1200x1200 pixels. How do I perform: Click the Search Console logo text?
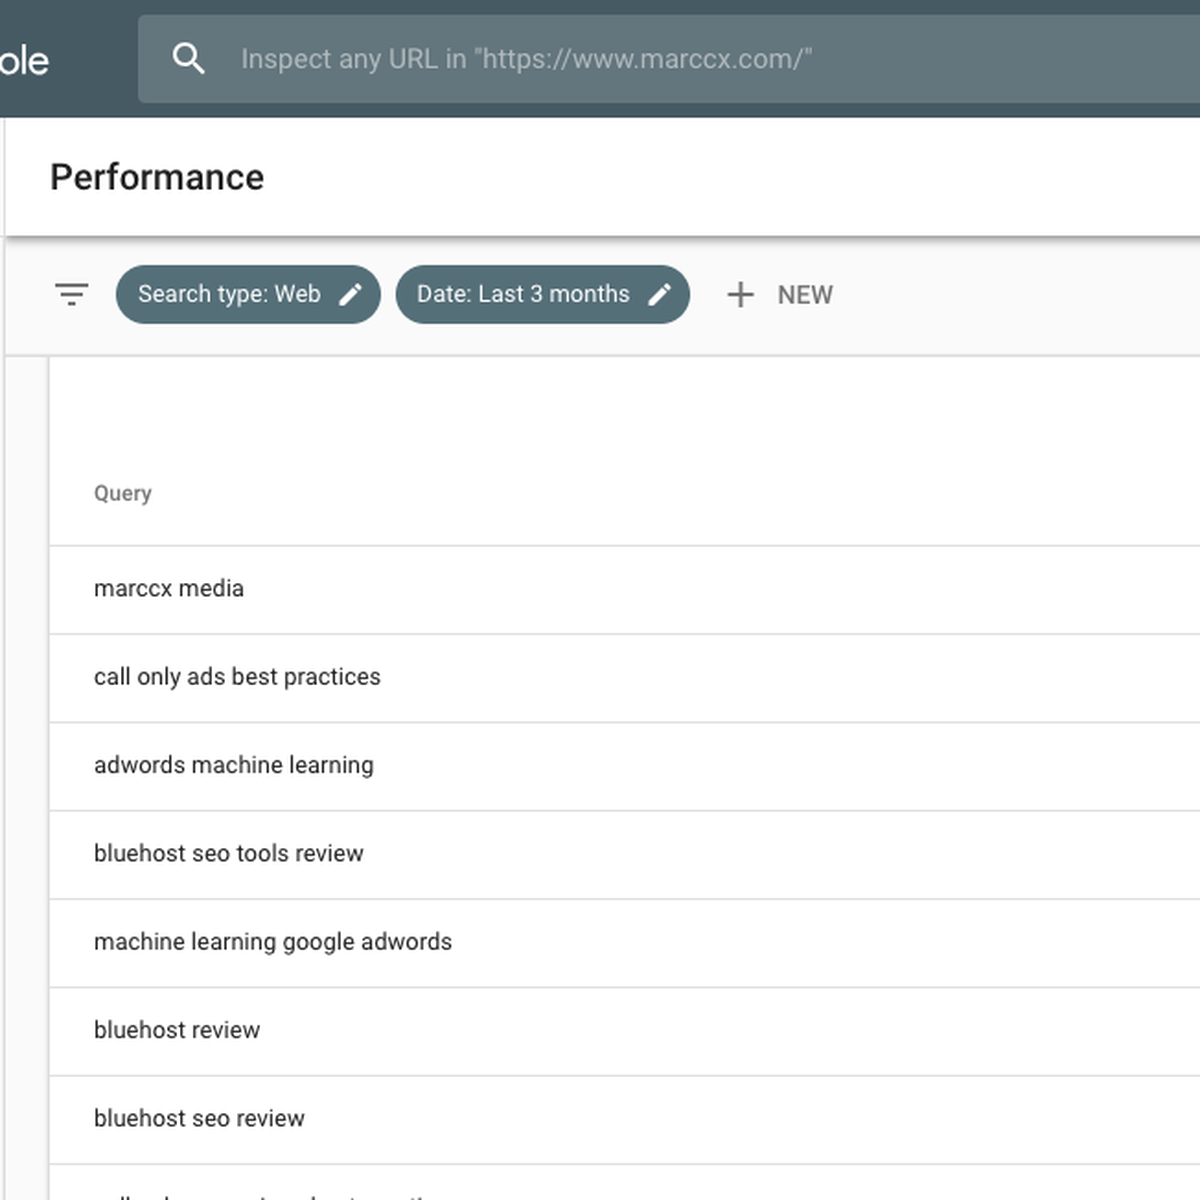tap(24, 61)
